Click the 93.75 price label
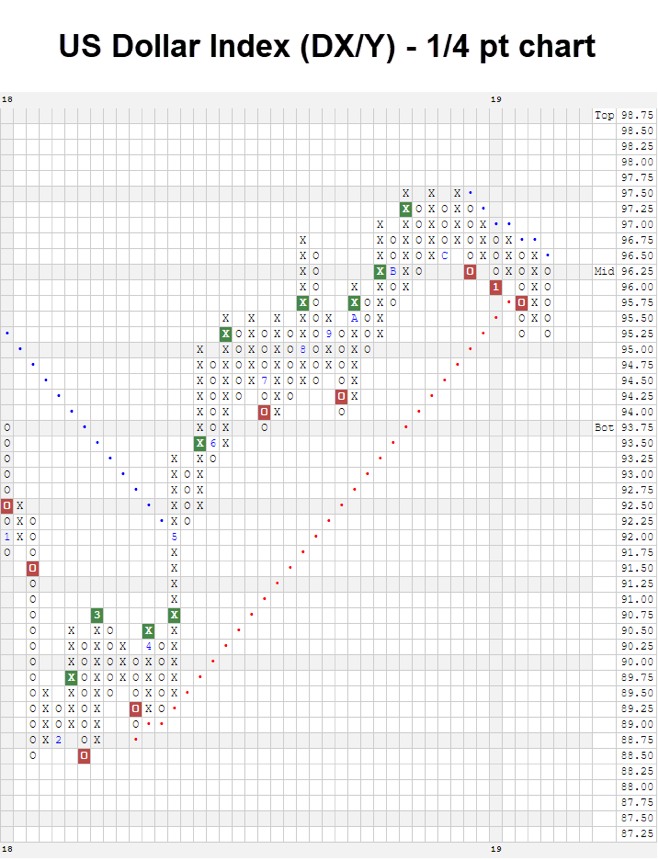The image size is (658, 860). point(637,427)
